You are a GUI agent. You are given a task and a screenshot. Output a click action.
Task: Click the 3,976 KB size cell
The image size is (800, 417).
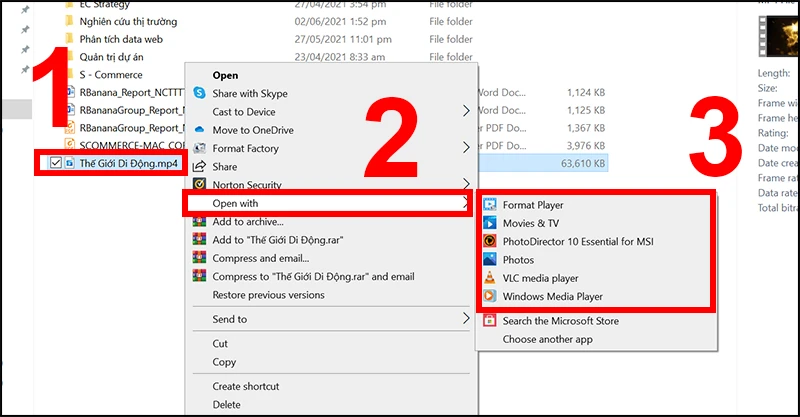click(x=586, y=145)
